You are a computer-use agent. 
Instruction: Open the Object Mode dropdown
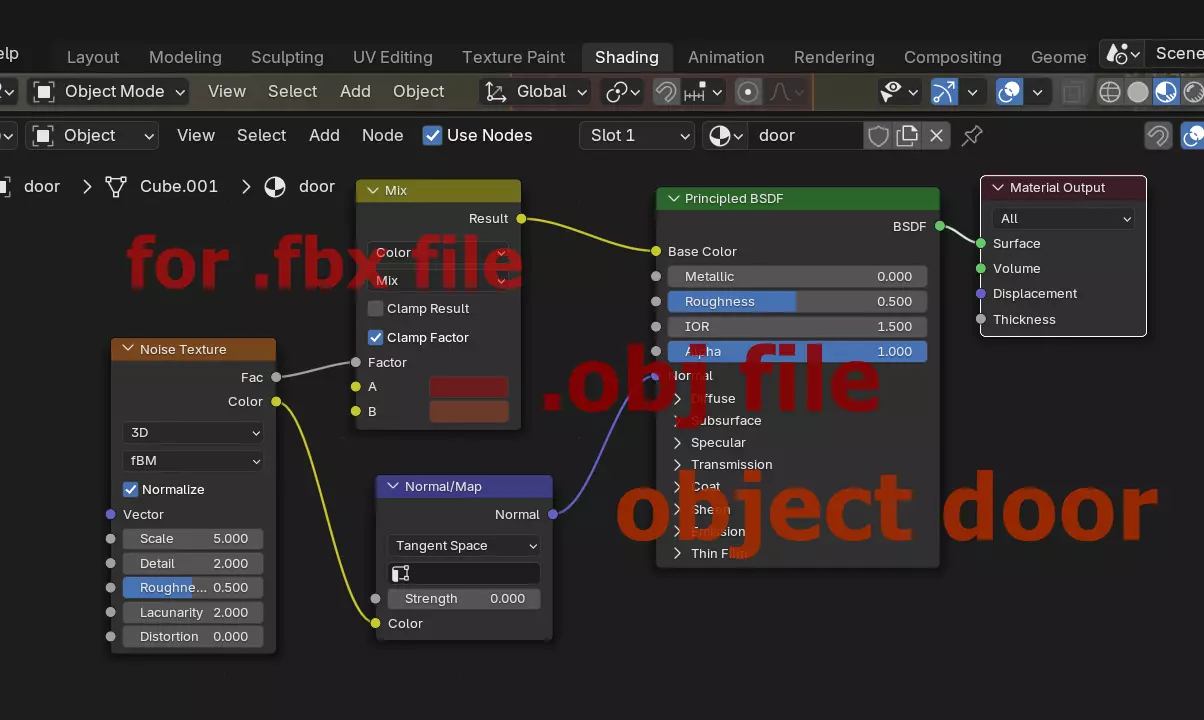(108, 92)
